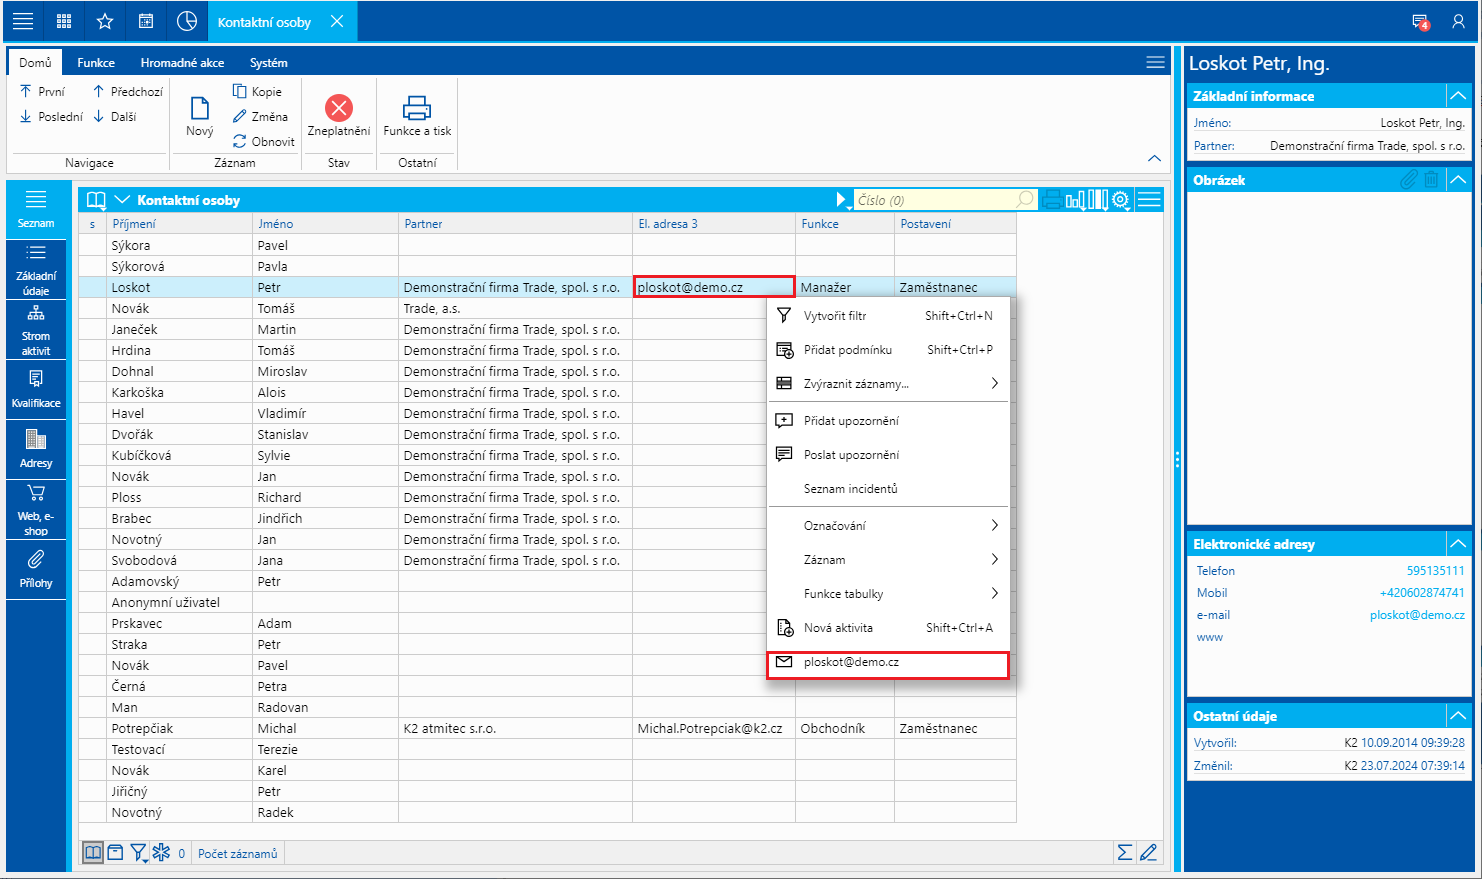Collapse the Základní informace section
The height and width of the screenshot is (879, 1482).
pyautogui.click(x=1458, y=96)
